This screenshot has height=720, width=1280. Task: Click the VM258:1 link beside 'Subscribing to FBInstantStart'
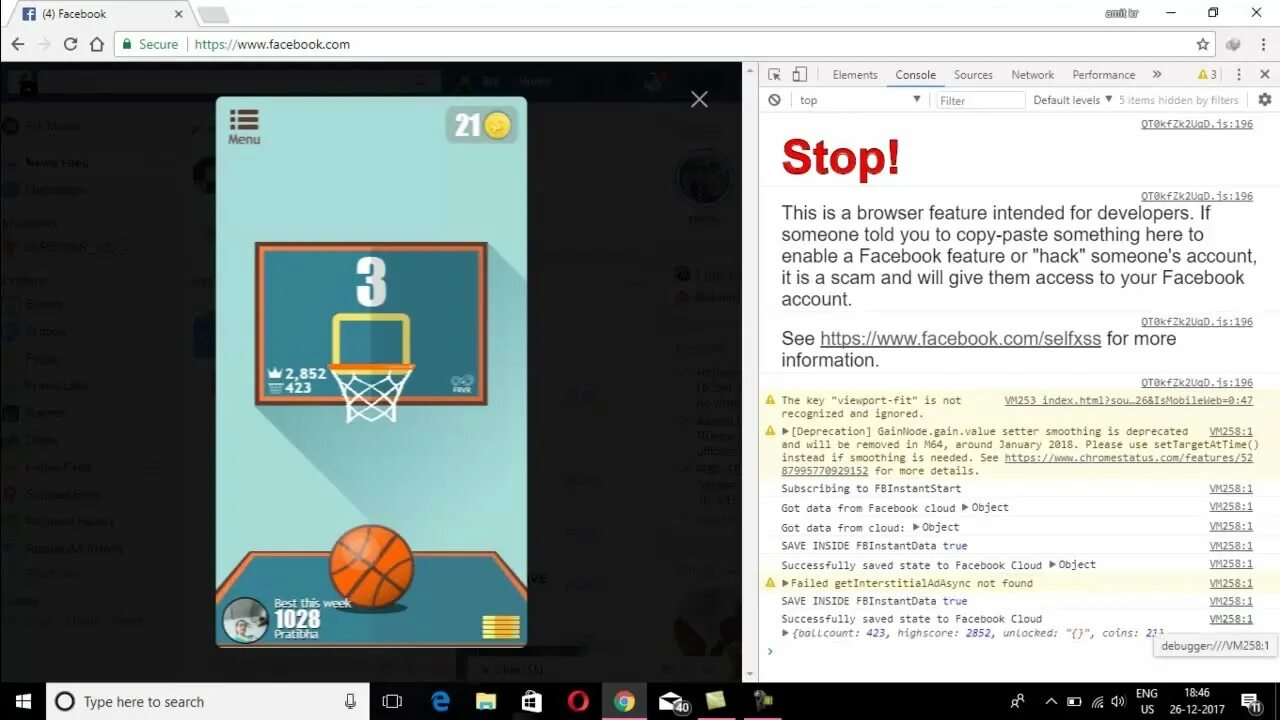click(x=1231, y=489)
